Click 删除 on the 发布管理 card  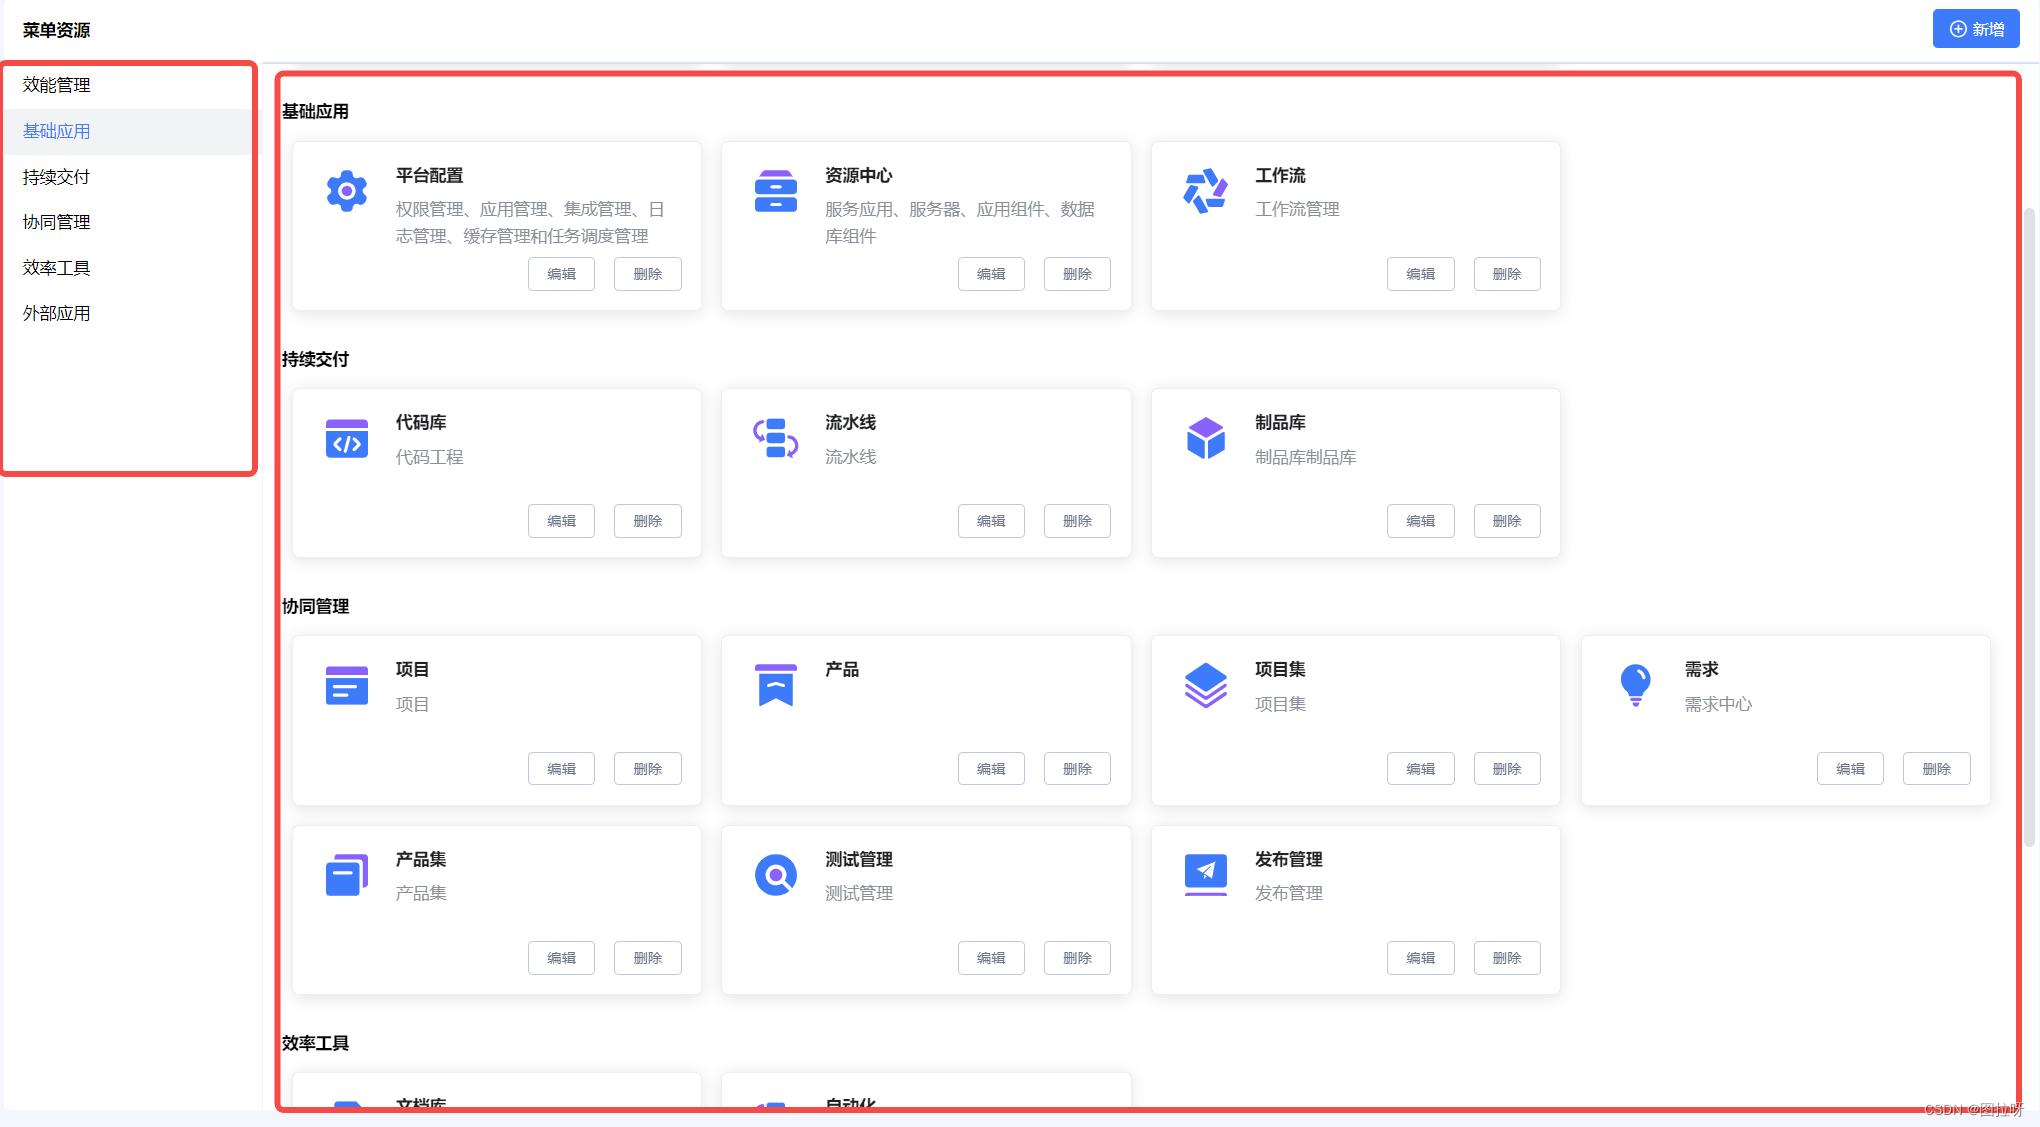click(1506, 958)
